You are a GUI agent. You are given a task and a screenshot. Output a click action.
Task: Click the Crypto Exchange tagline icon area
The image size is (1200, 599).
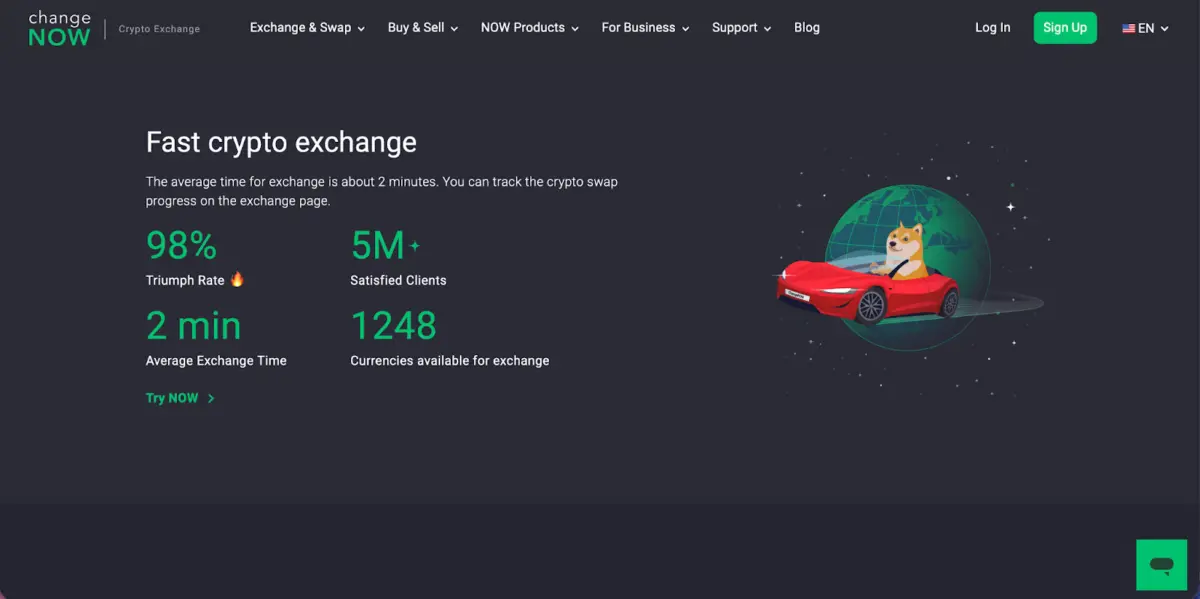[158, 28]
